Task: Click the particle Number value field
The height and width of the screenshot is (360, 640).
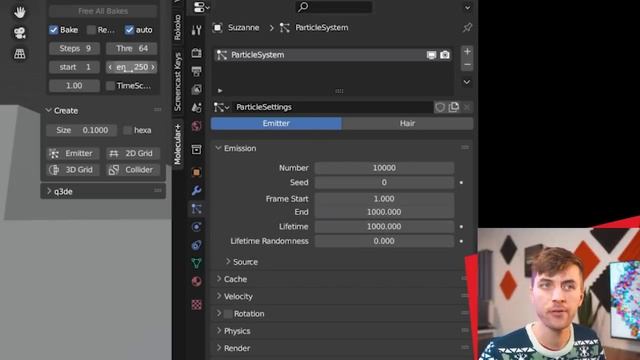Action: 384,168
